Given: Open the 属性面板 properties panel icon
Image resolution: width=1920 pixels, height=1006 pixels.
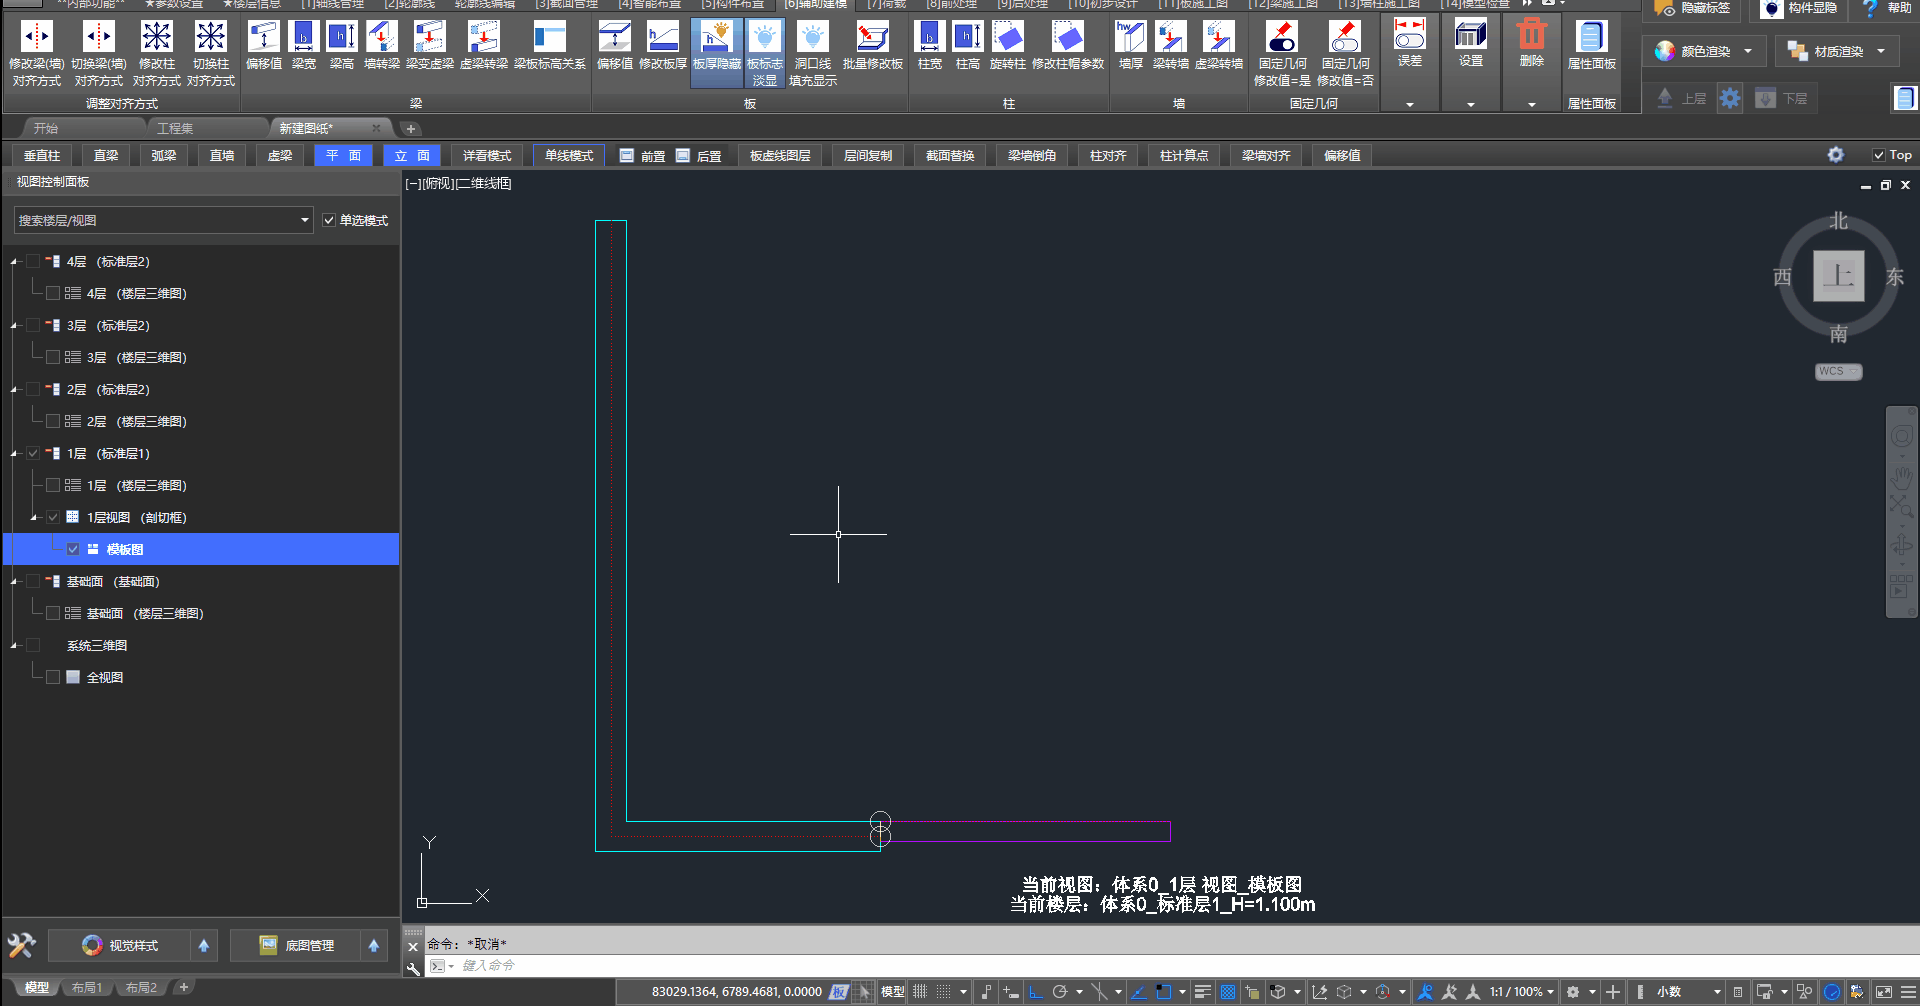Looking at the screenshot, I should point(1591,40).
